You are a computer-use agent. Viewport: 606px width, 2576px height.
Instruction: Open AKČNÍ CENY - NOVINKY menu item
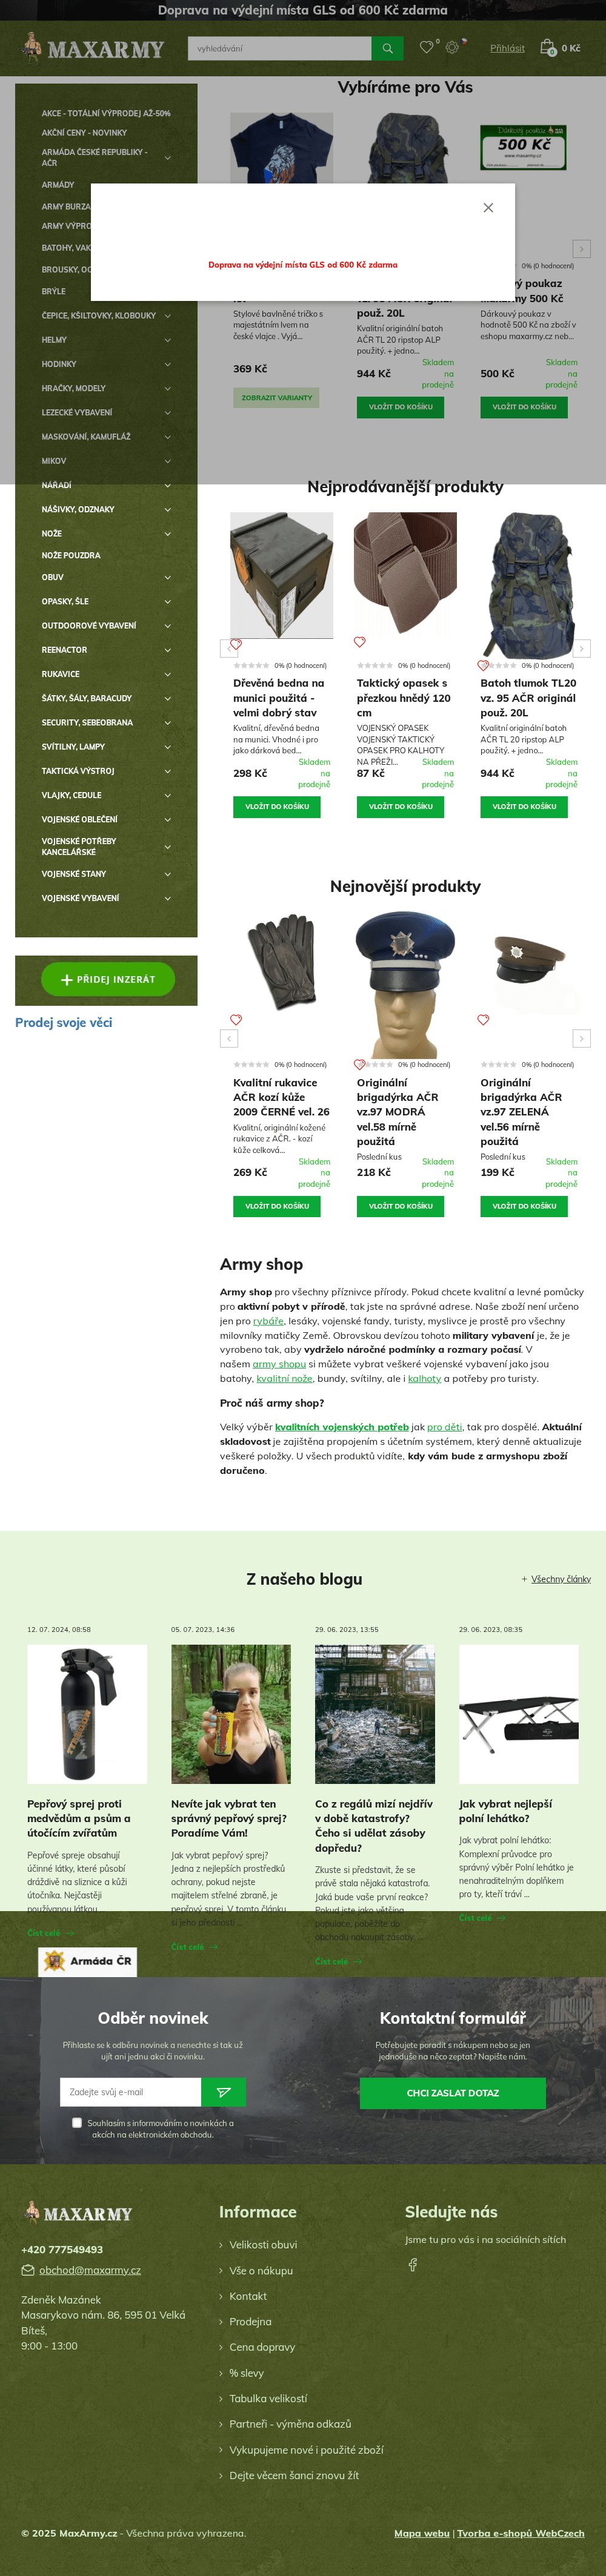tap(84, 132)
